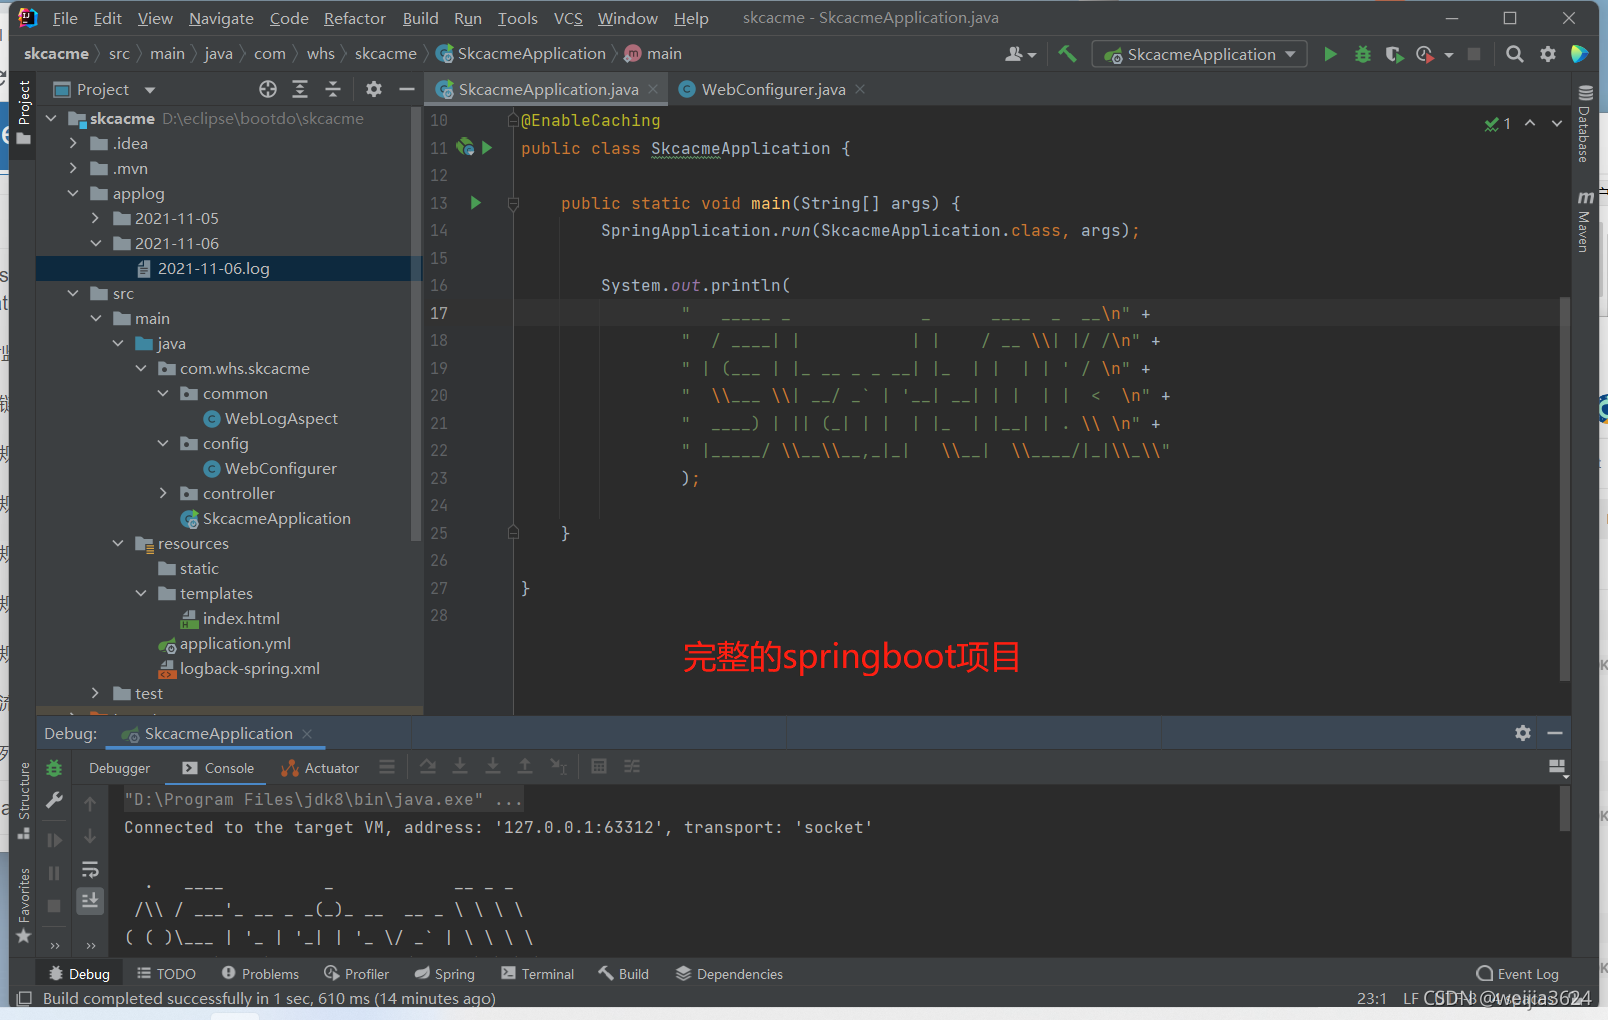
Task: Click run gutter arrow beside main method
Action: 476,203
